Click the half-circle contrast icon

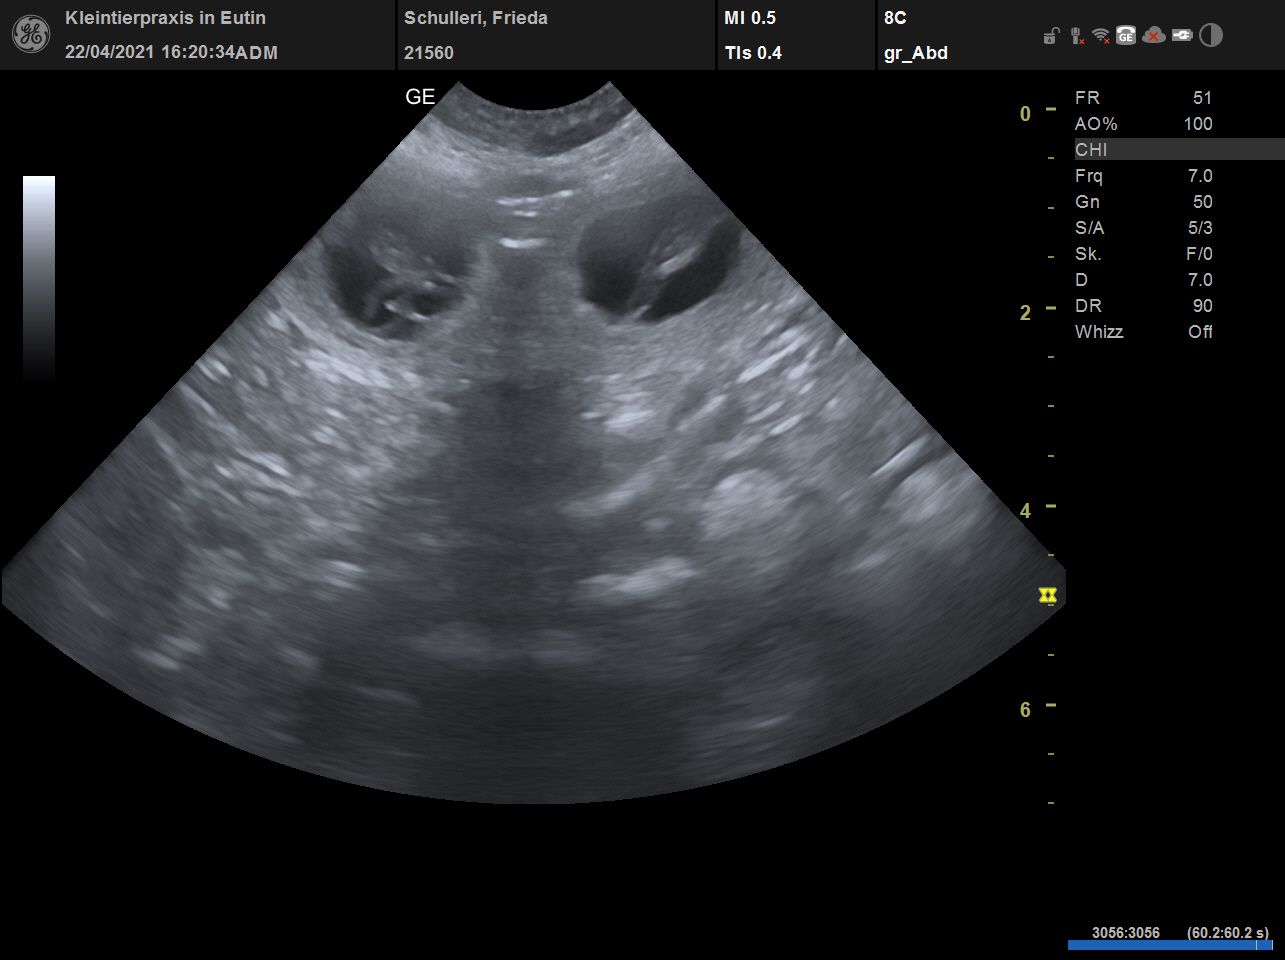coord(1211,36)
